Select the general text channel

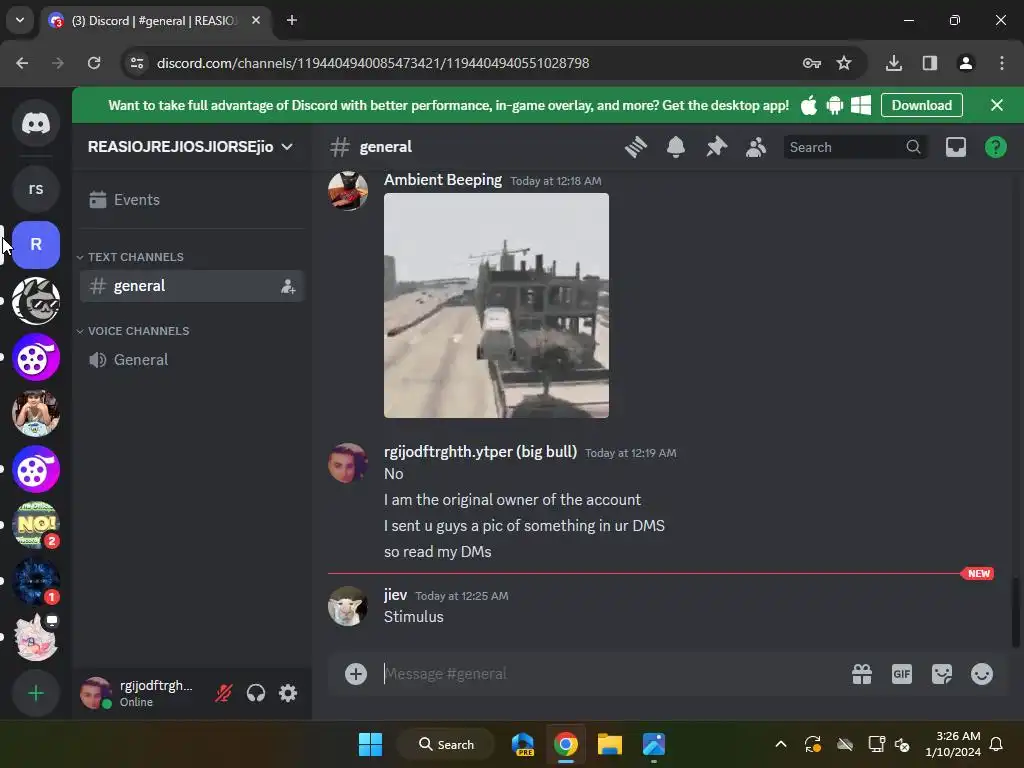click(192, 286)
